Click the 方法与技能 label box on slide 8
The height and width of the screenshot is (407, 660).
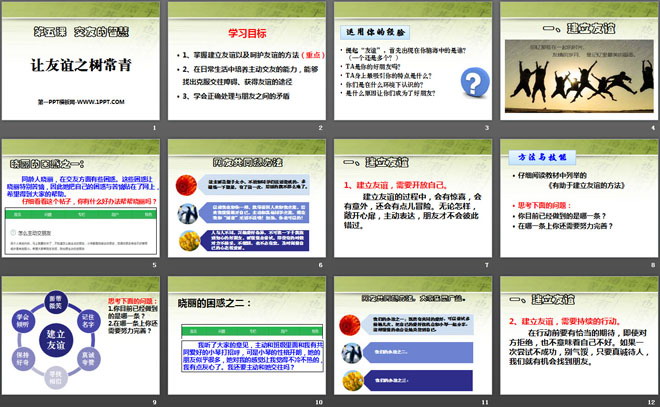542,157
